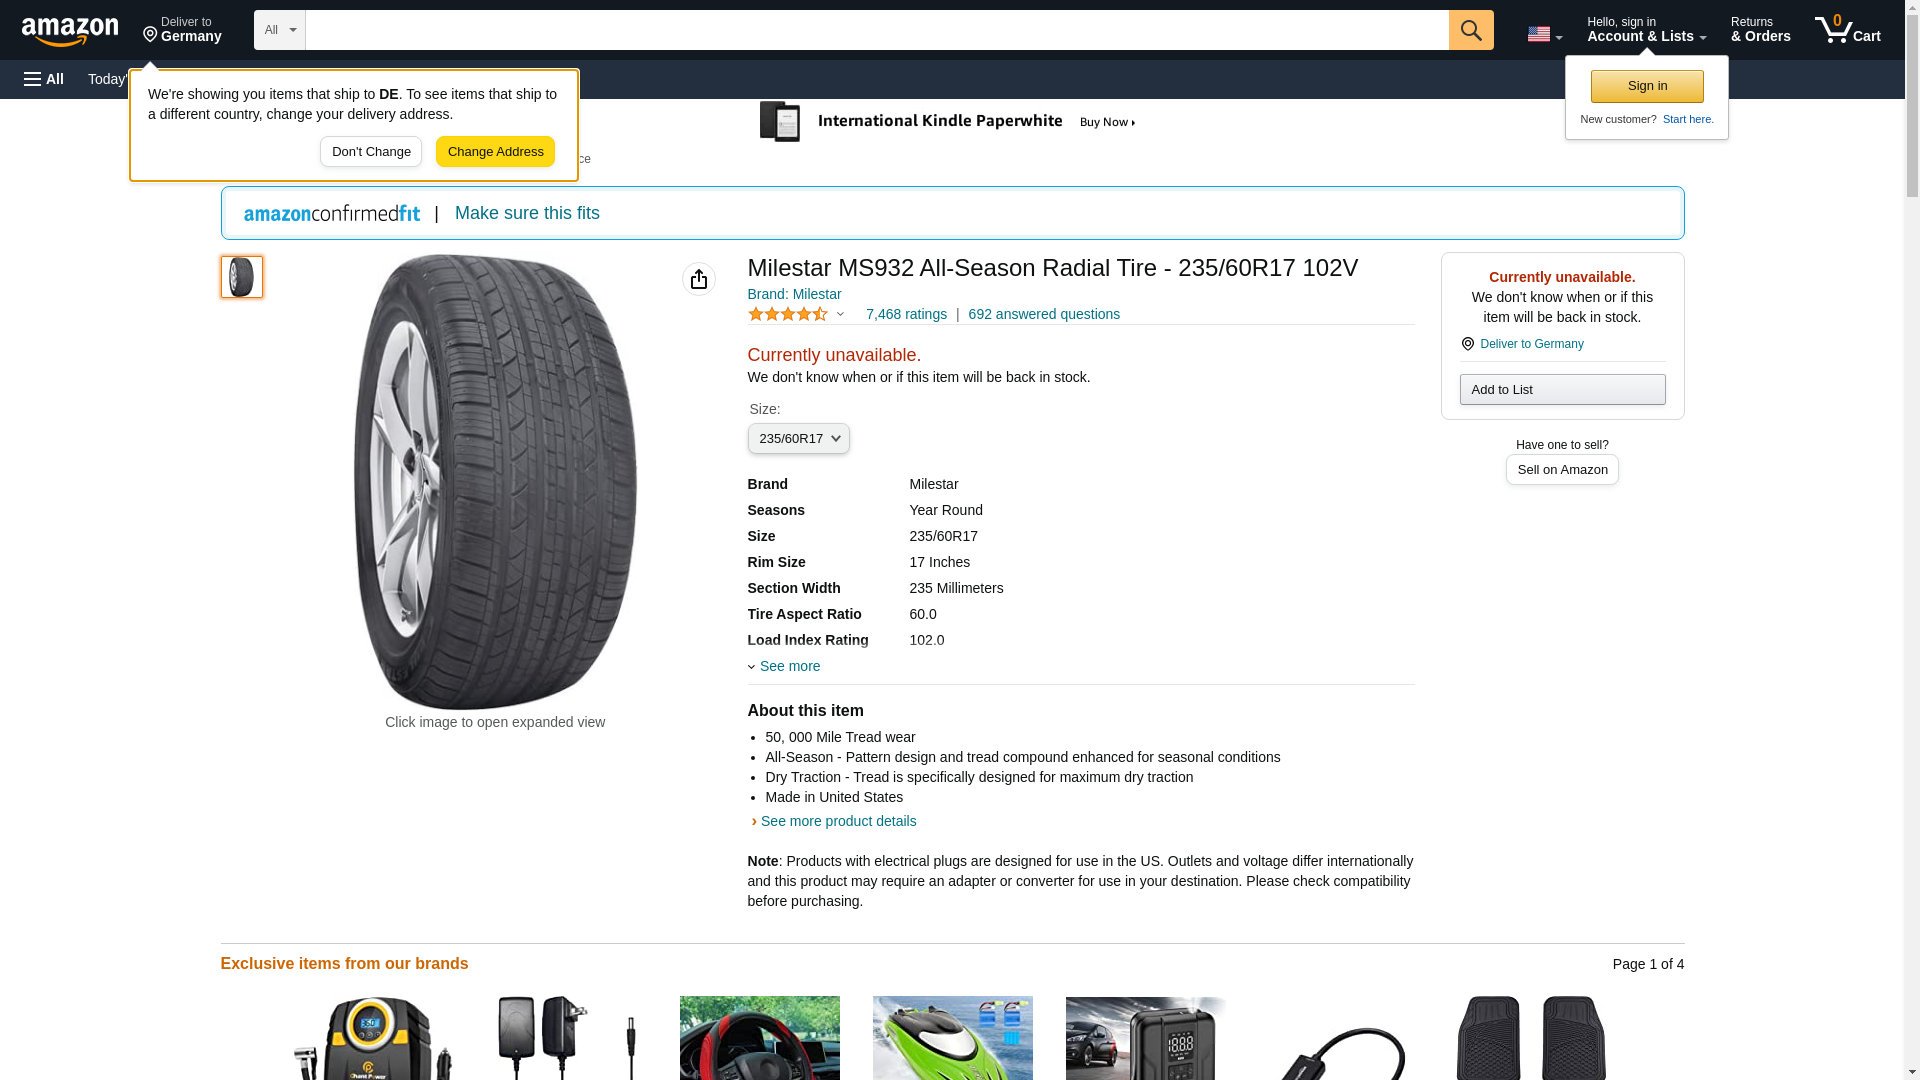Click the Amazon logo
This screenshot has width=1920, height=1080.
point(70,31)
